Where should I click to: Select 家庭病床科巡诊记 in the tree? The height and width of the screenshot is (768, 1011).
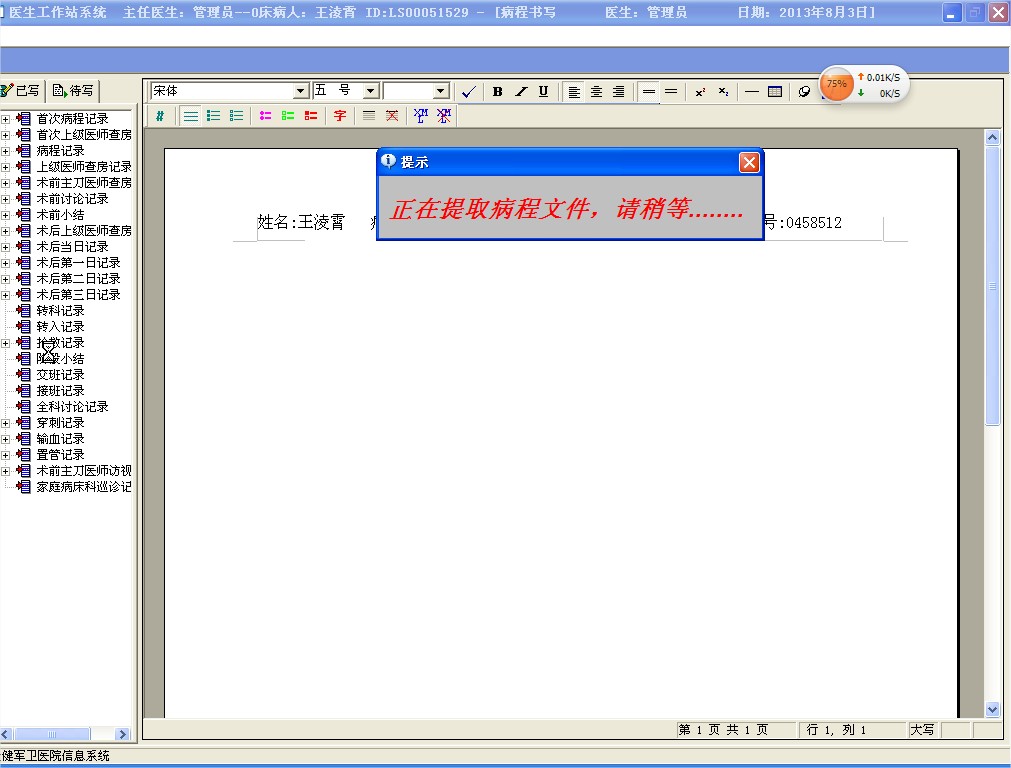(x=84, y=487)
